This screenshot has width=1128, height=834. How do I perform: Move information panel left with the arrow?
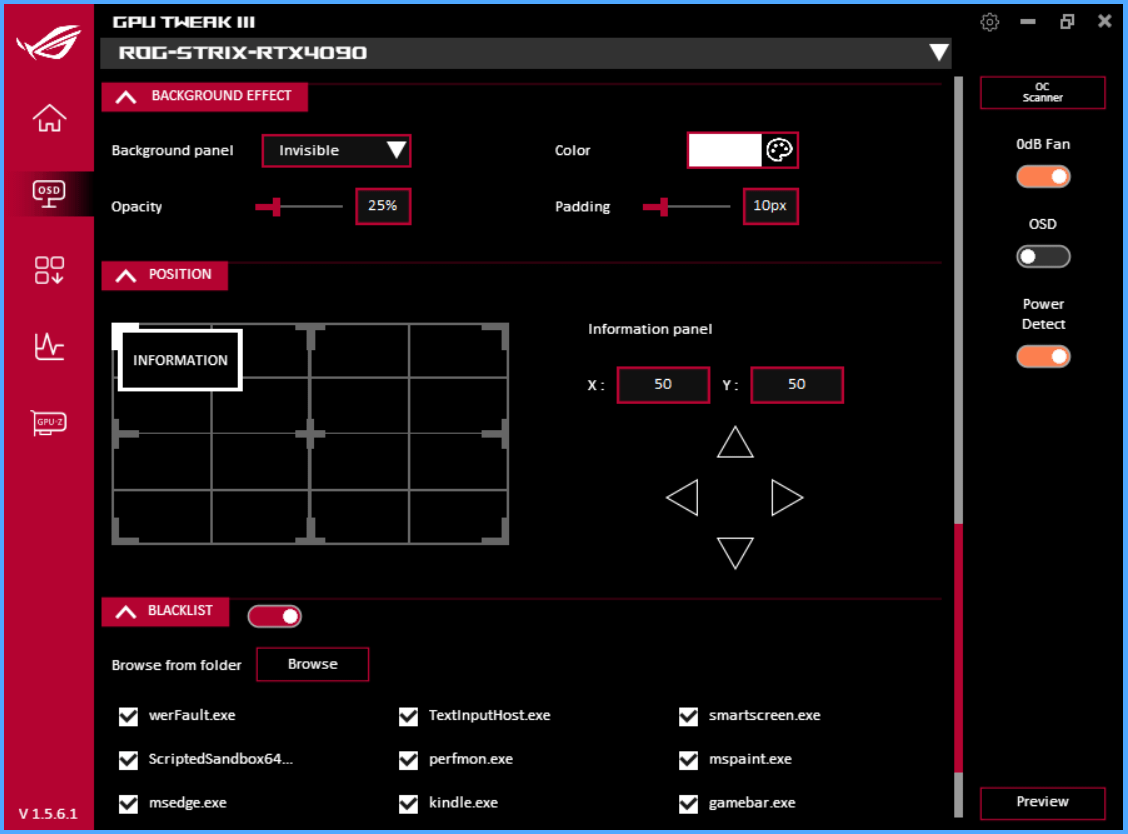pos(682,497)
